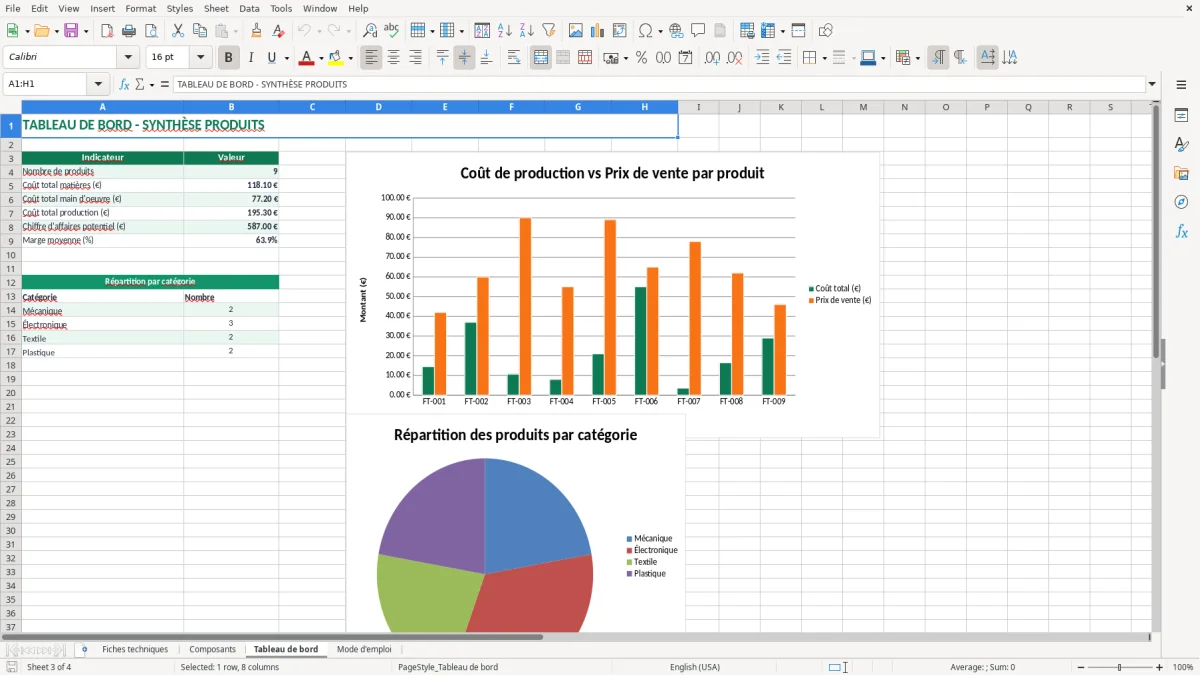The width and height of the screenshot is (1200, 675).
Task: Open Font Name dropdown arrow
Action: pos(128,58)
